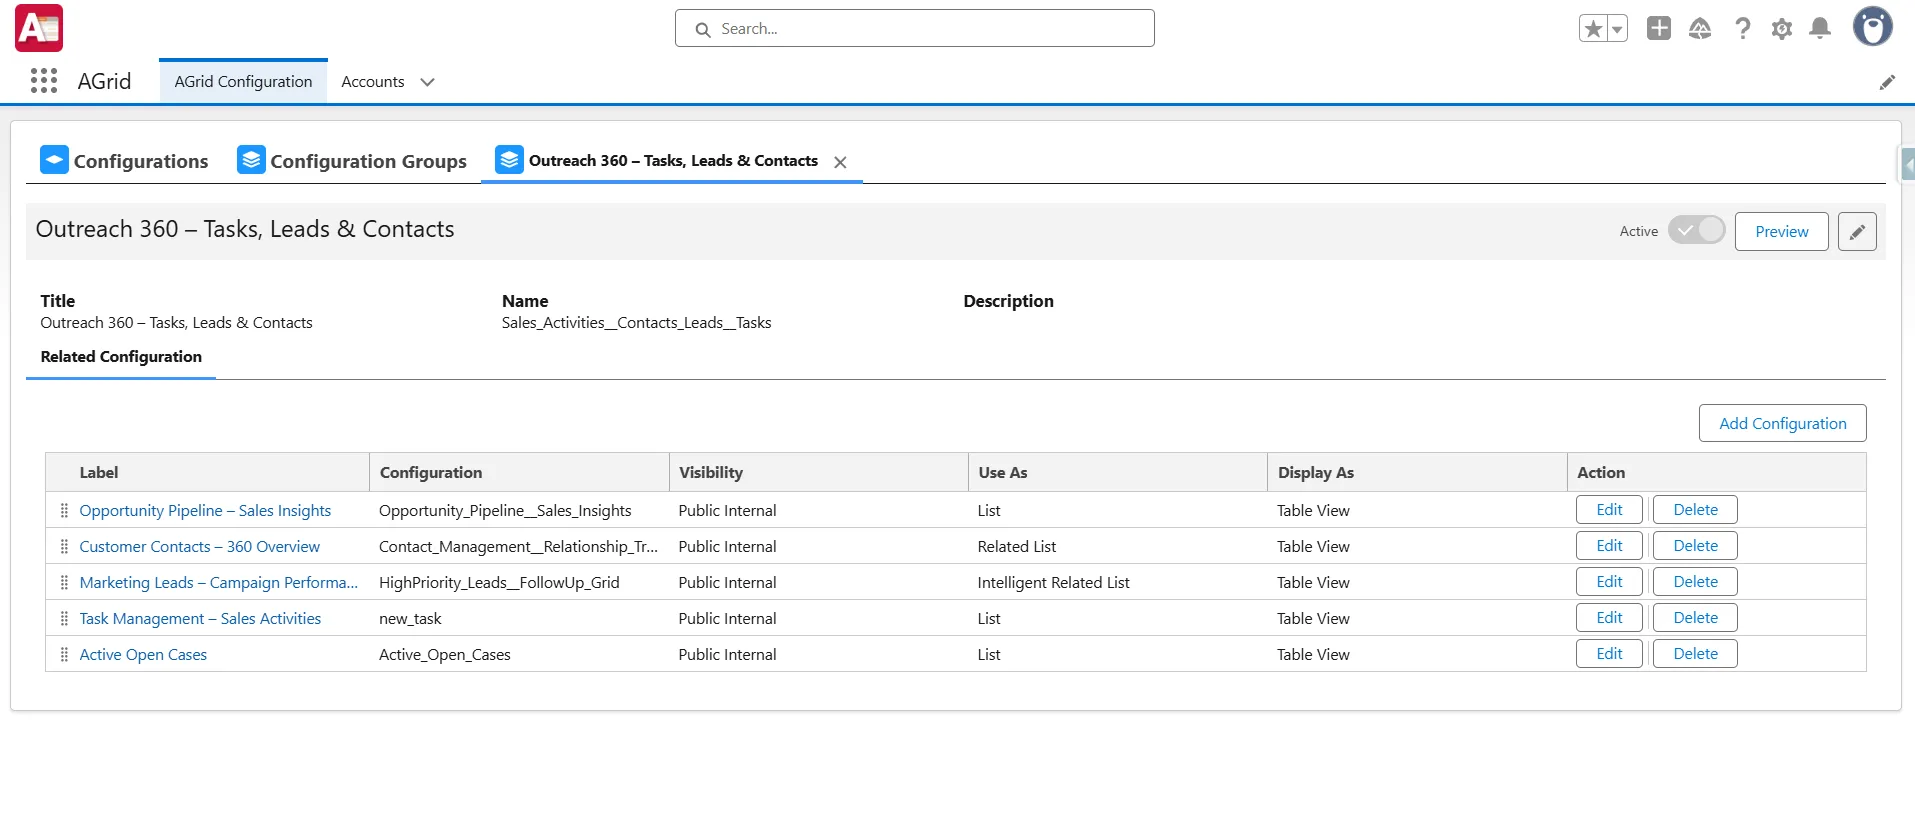Click the Sales_Activities__Contacts_Leads__Tasks name value
The width and height of the screenshot is (1915, 820).
pos(636,323)
